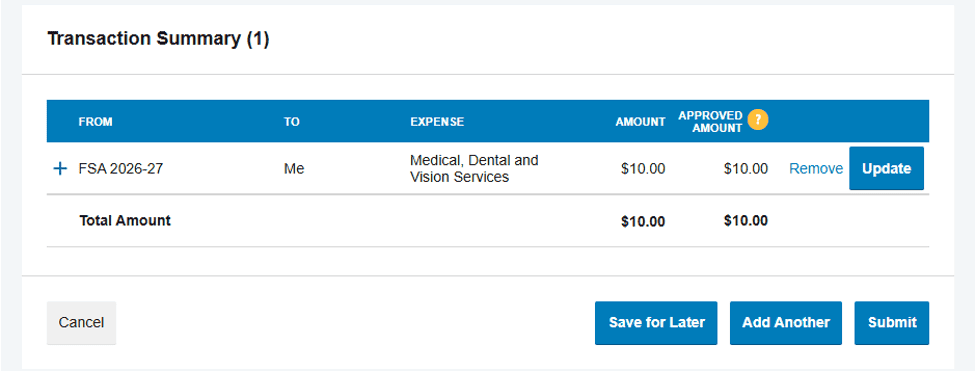Select the FSA 2026-27 account cell
Image resolution: width=975 pixels, height=371 pixels.
click(121, 168)
